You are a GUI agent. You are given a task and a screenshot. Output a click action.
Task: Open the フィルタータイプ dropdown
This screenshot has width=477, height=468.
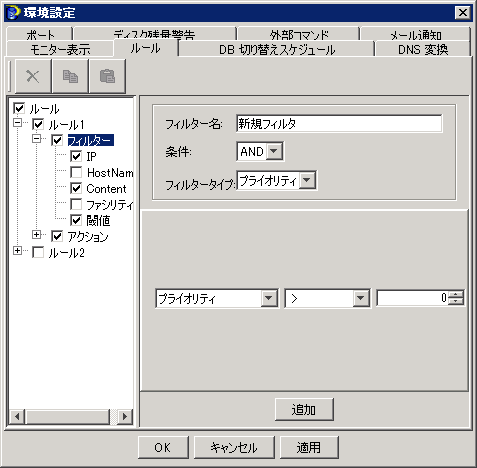(x=307, y=180)
